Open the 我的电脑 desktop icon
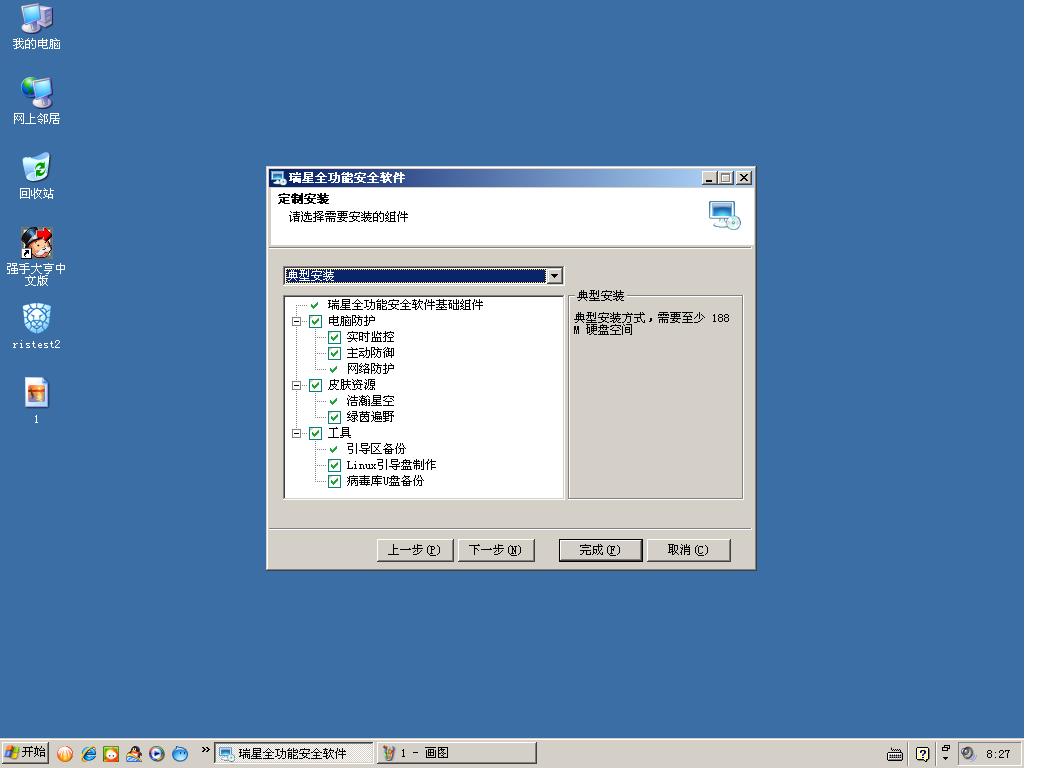Image resolution: width=1064 pixels, height=768 pixels. click(37, 27)
